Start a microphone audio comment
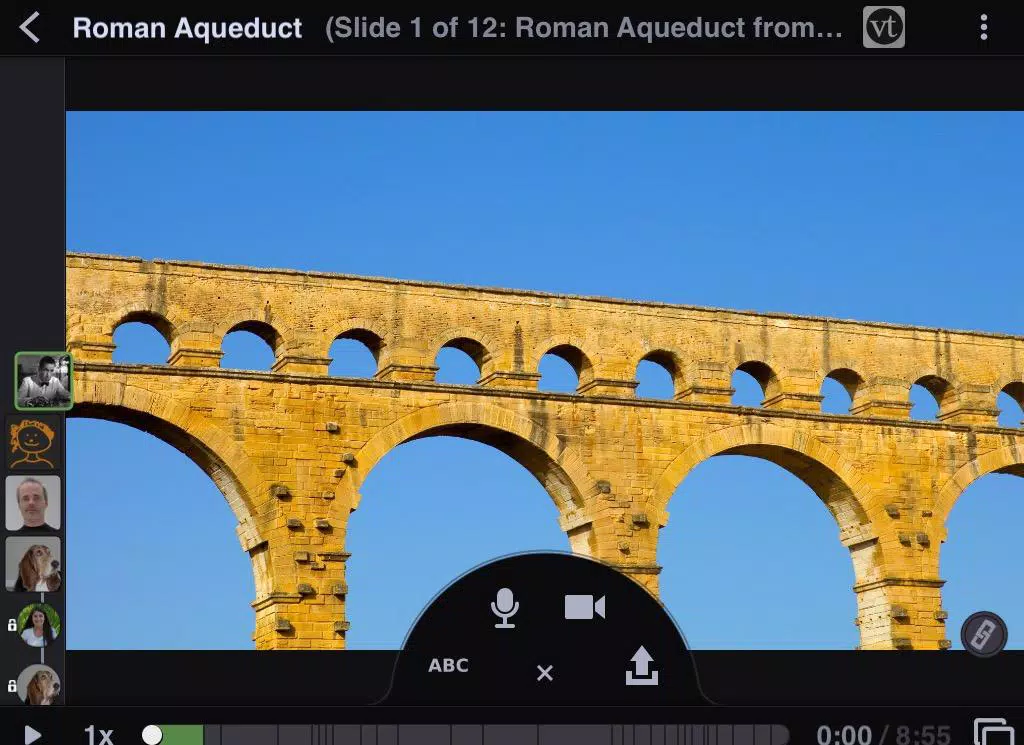Viewport: 1024px width, 745px height. click(505, 608)
